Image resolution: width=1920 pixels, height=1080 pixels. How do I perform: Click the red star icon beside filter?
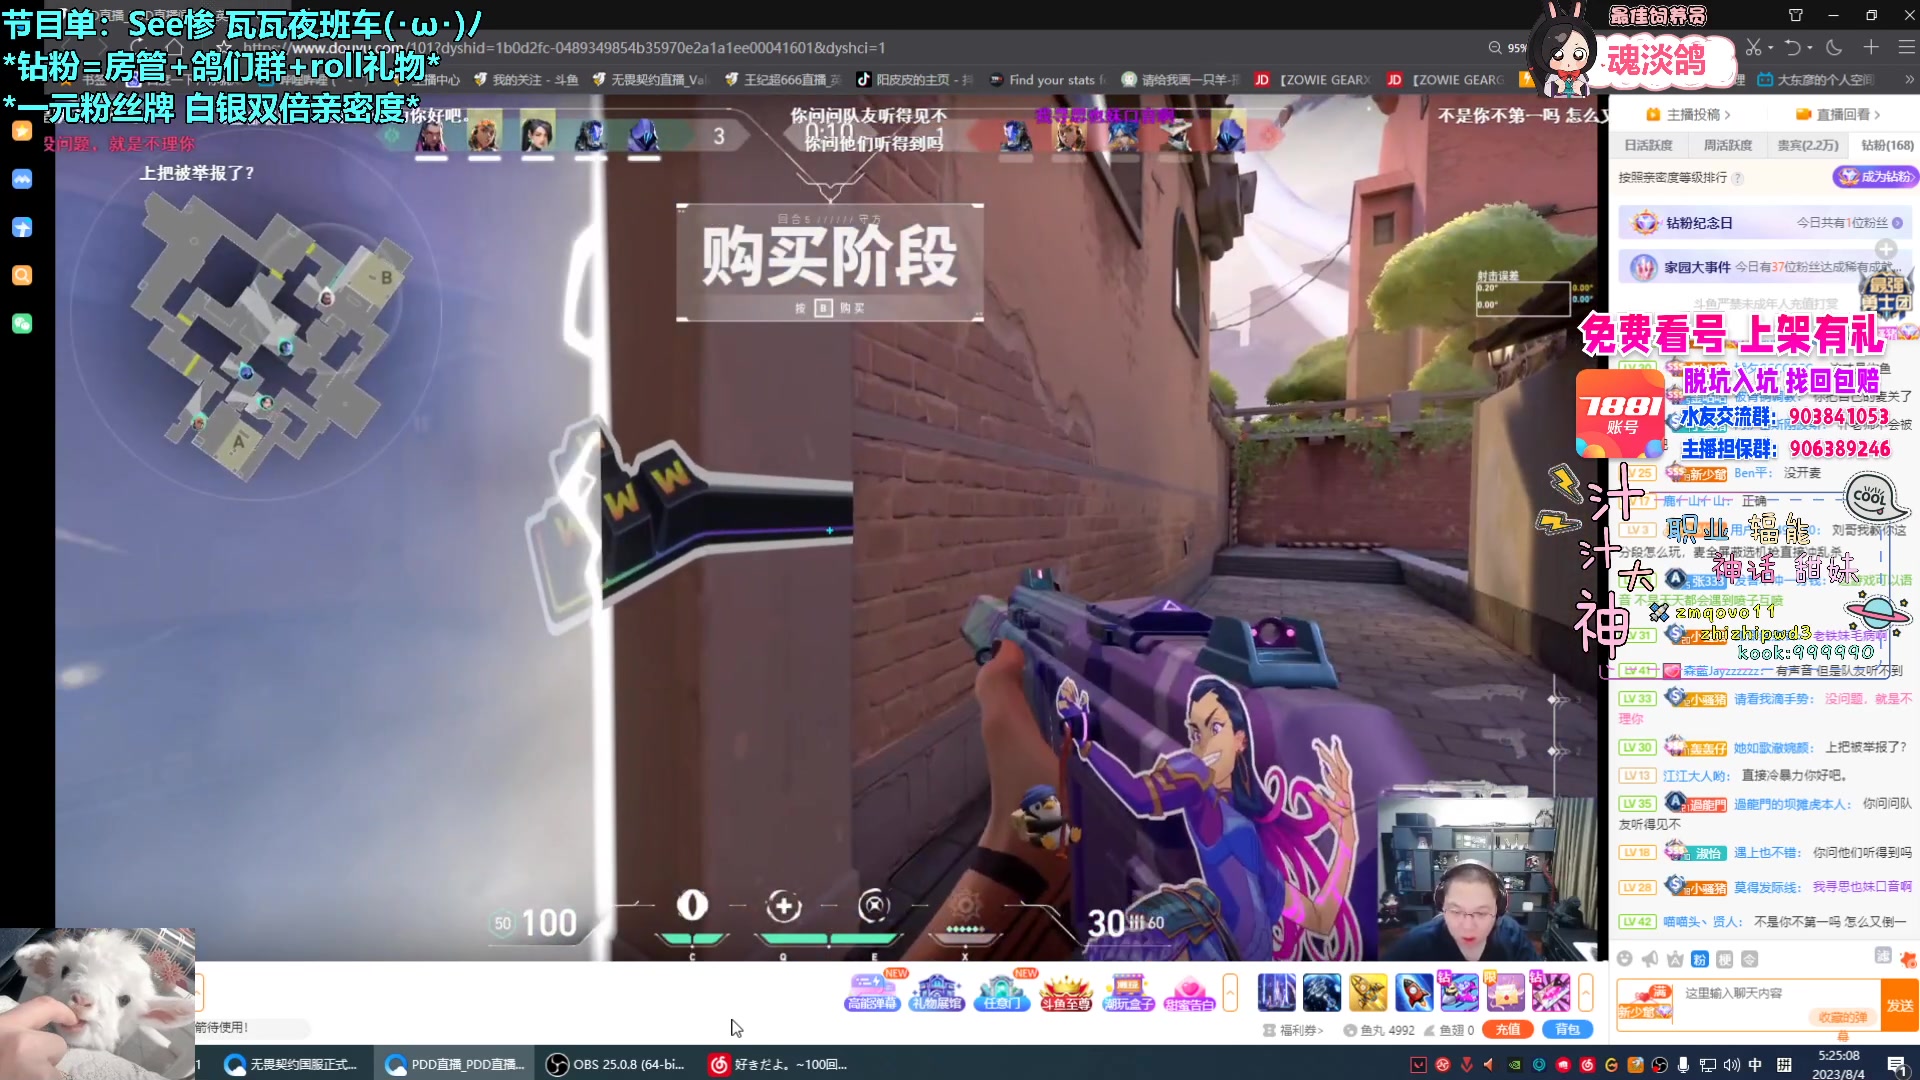click(1908, 959)
